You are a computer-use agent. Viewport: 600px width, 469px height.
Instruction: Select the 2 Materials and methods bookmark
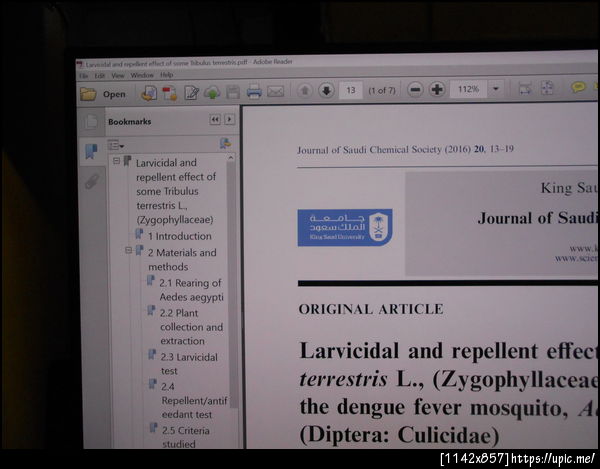point(182,260)
